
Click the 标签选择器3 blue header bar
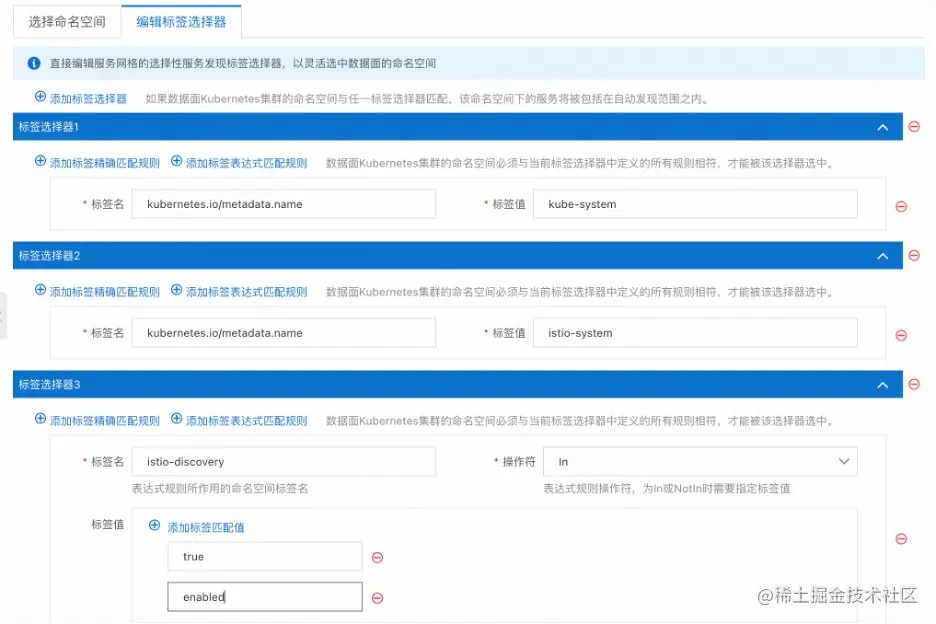coord(458,385)
